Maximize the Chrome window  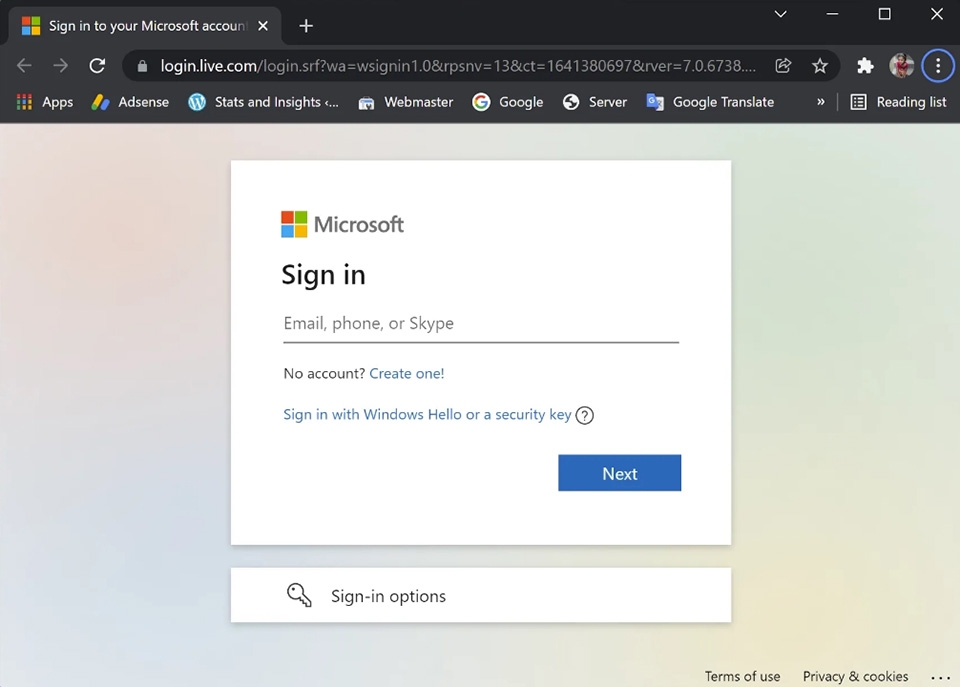[x=885, y=14]
